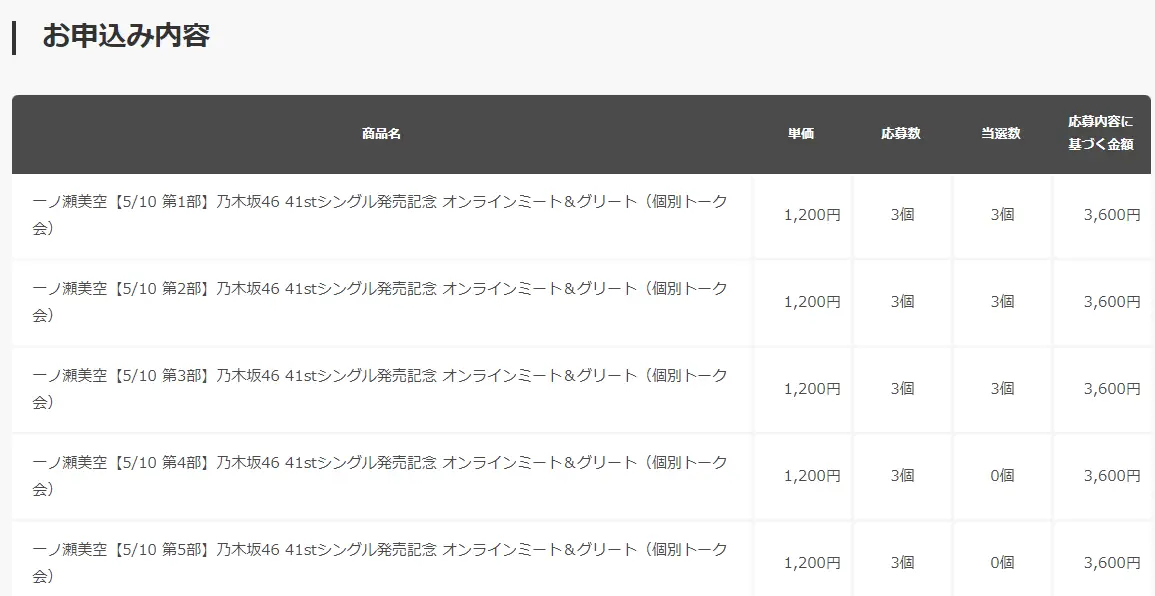
Task: Select the 5/10 第3部 product name
Action: (x=380, y=389)
